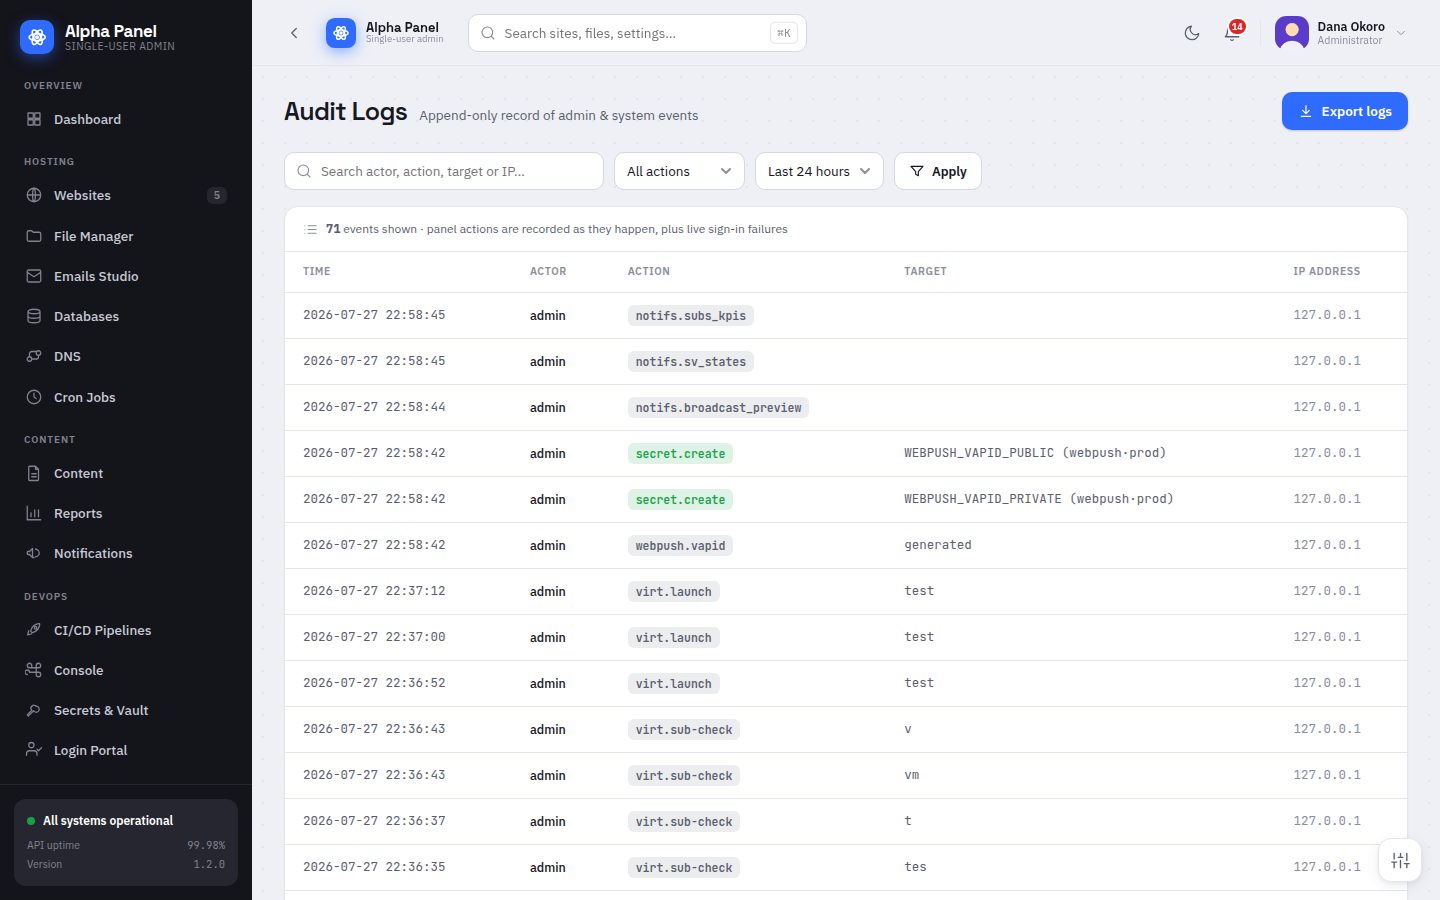Focus the global search sites, files field
The height and width of the screenshot is (900, 1440).
point(637,33)
